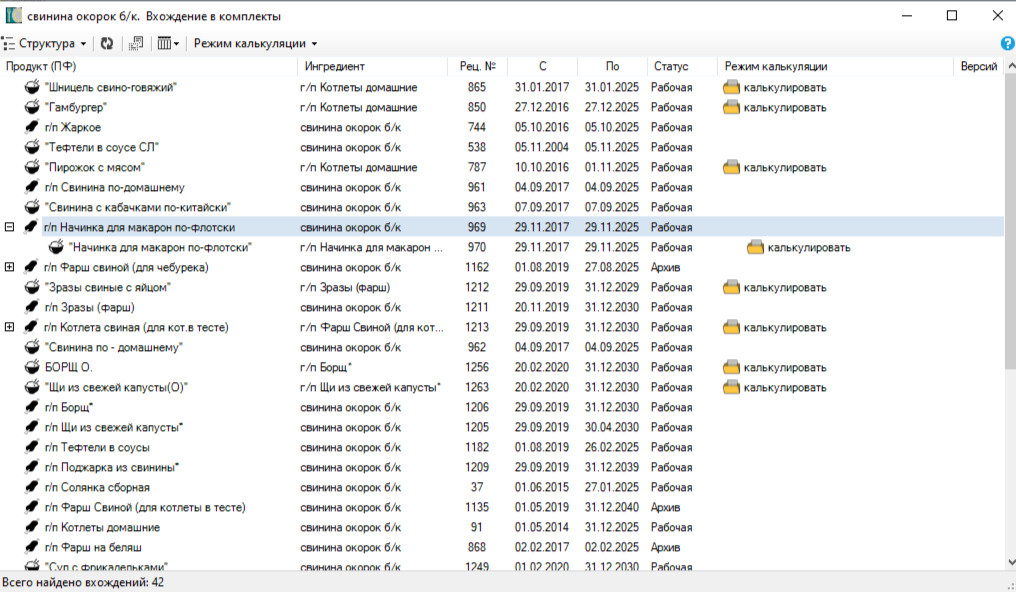Click icon of г/п Зразы (фарш) row
Image resolution: width=1016 pixels, height=592 pixels.
pyautogui.click(x=32, y=307)
